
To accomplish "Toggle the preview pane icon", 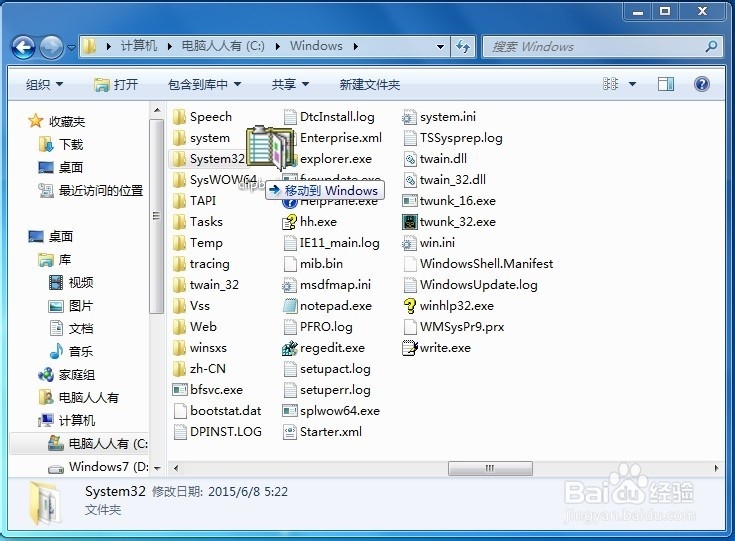I will (666, 84).
